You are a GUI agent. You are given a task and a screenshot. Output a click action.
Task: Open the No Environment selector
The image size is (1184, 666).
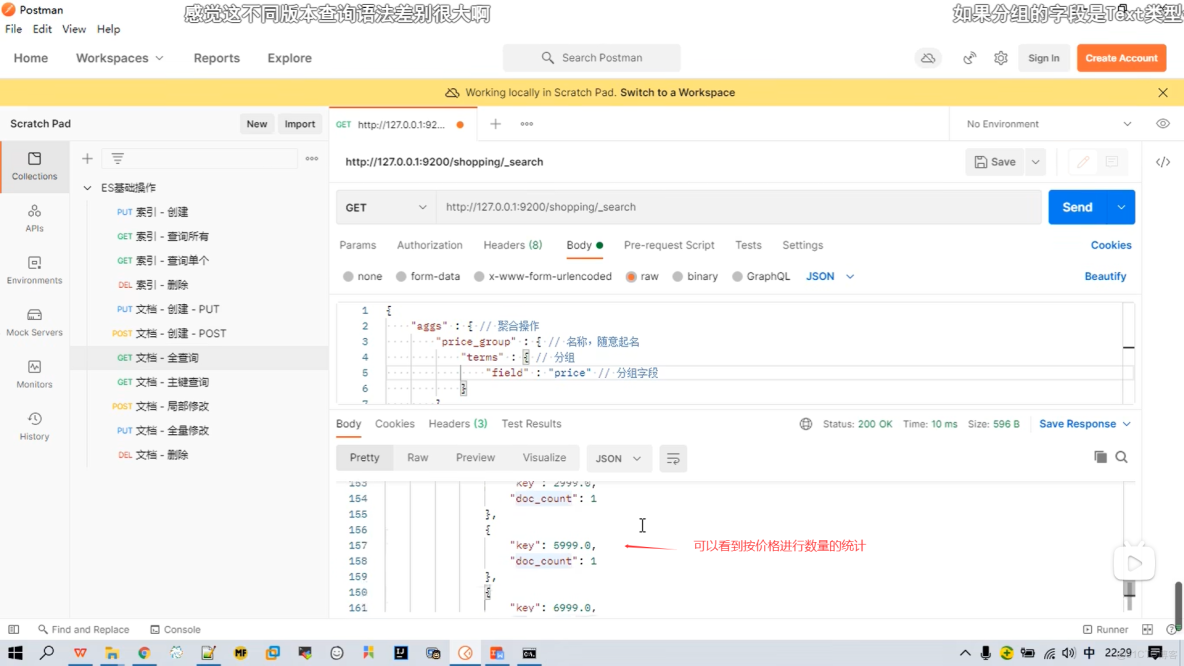click(x=1040, y=123)
